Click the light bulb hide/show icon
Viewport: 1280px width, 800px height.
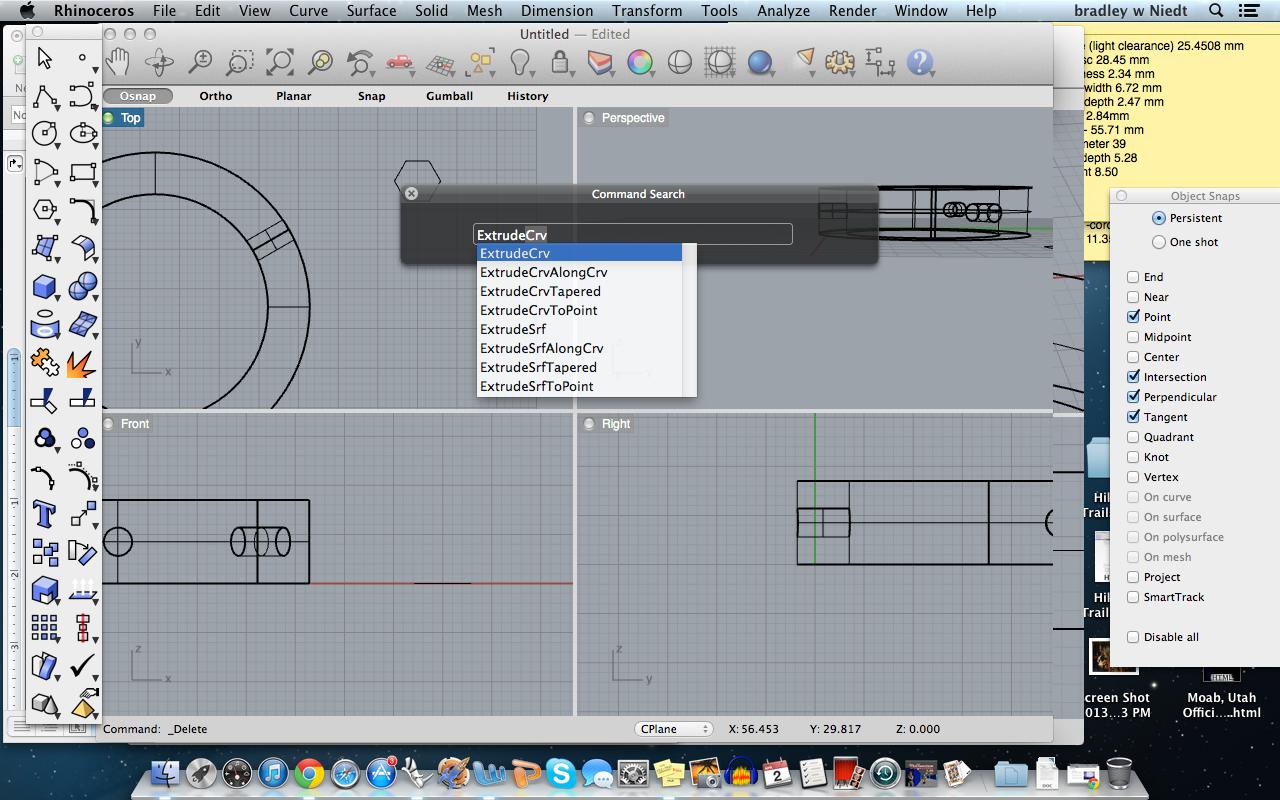click(x=520, y=62)
